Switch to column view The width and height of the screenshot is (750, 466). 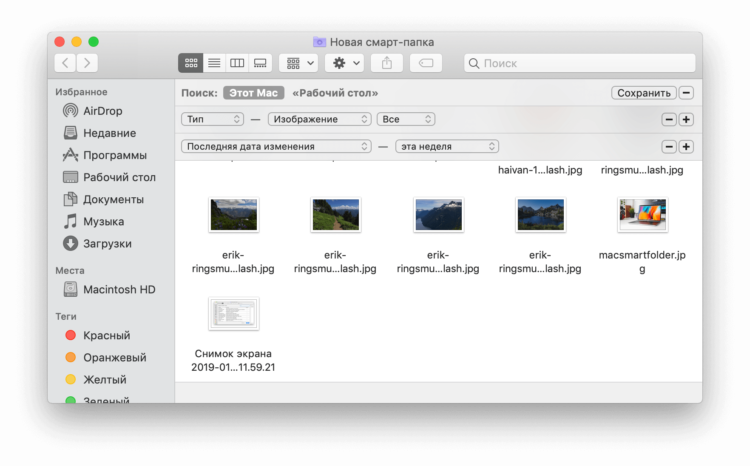pos(237,63)
